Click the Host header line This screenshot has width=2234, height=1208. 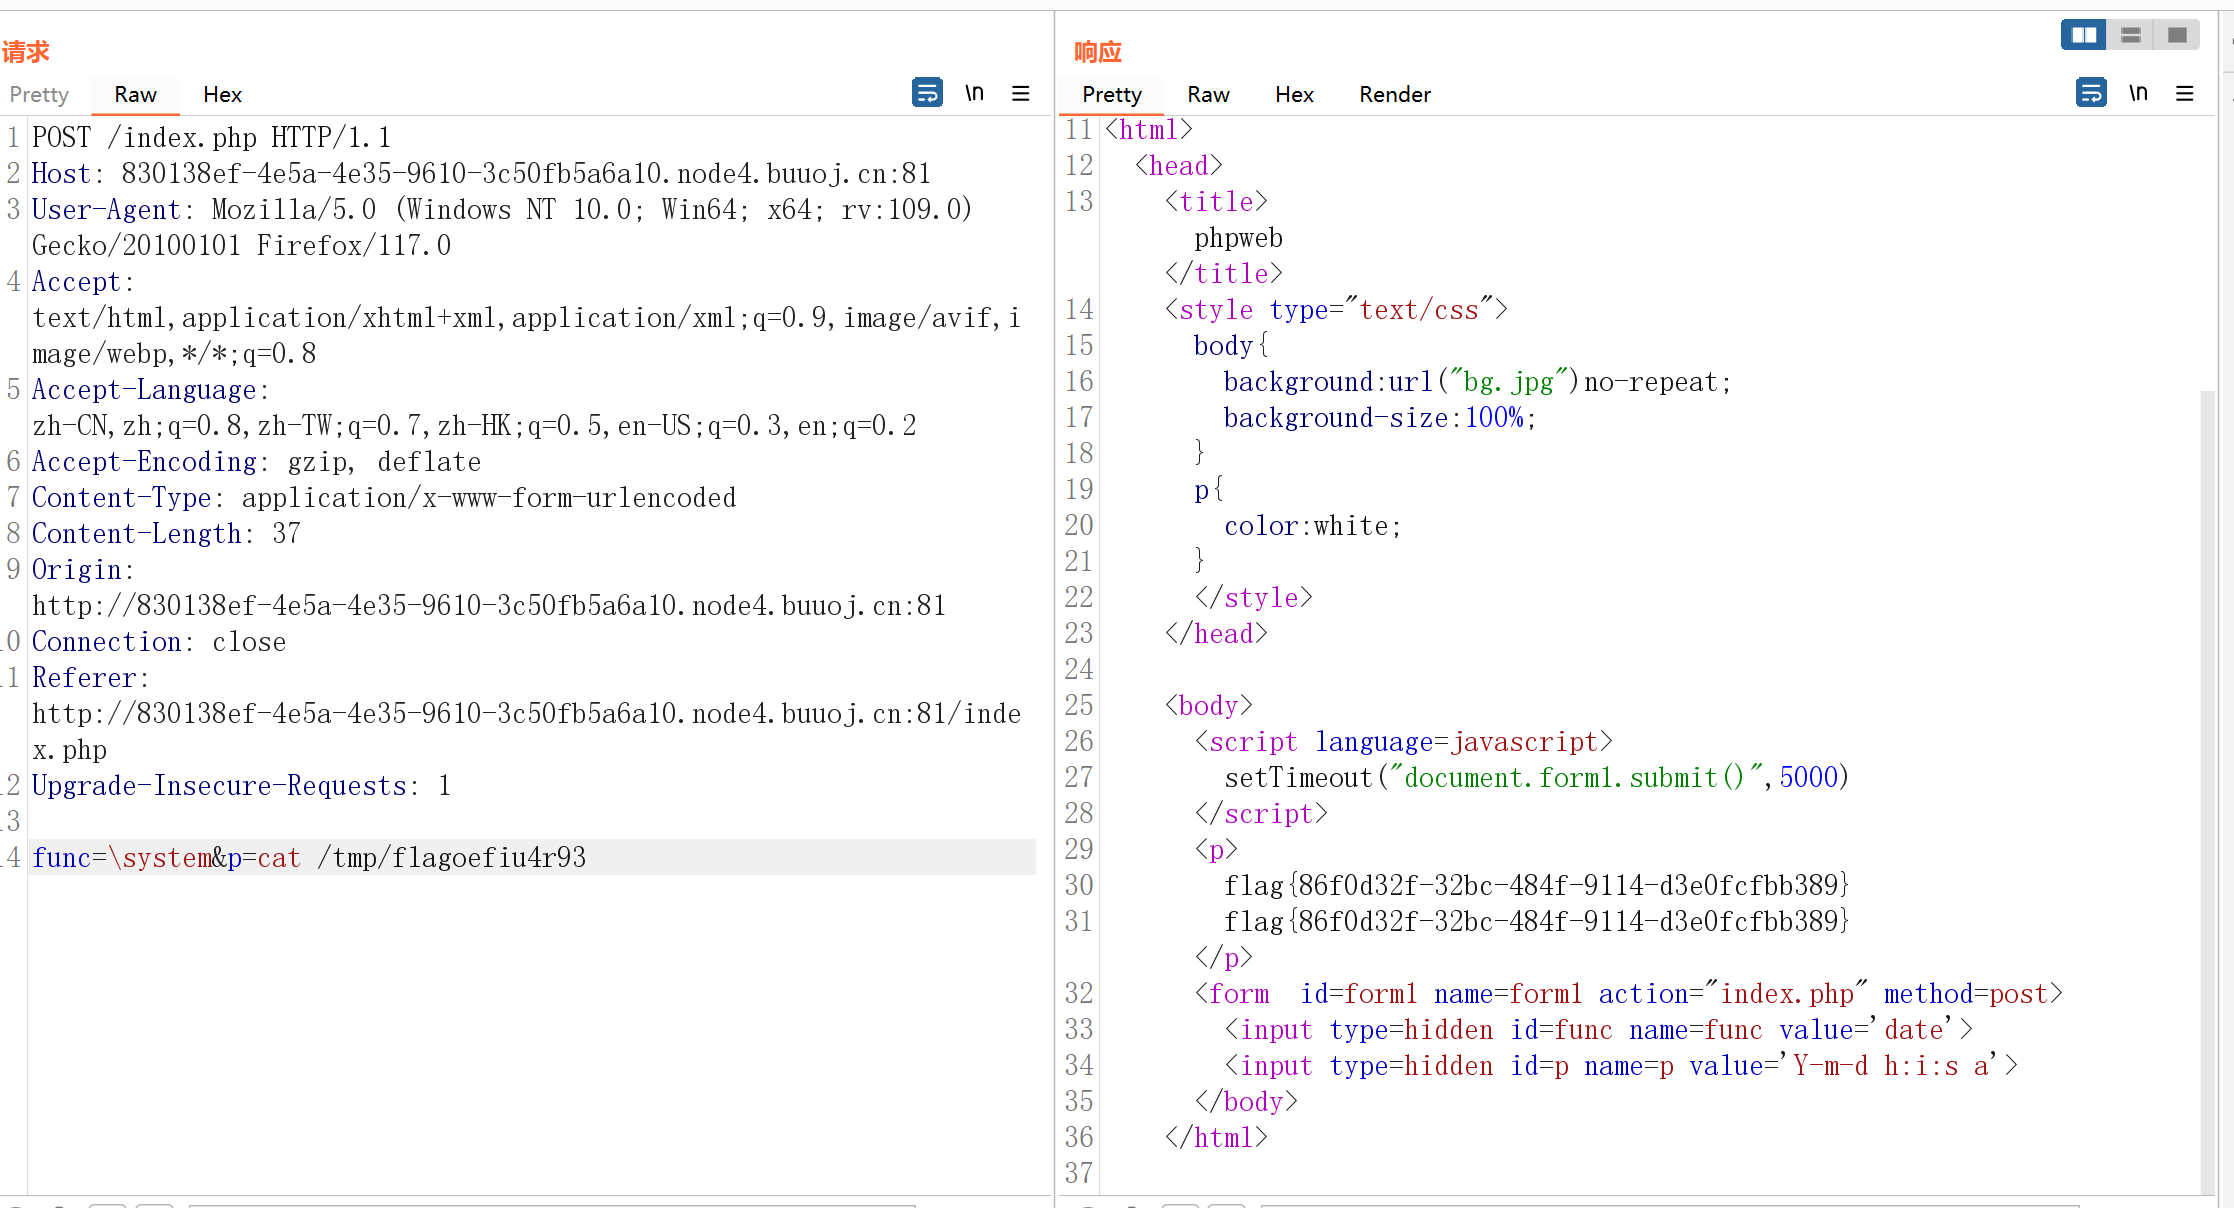(481, 174)
